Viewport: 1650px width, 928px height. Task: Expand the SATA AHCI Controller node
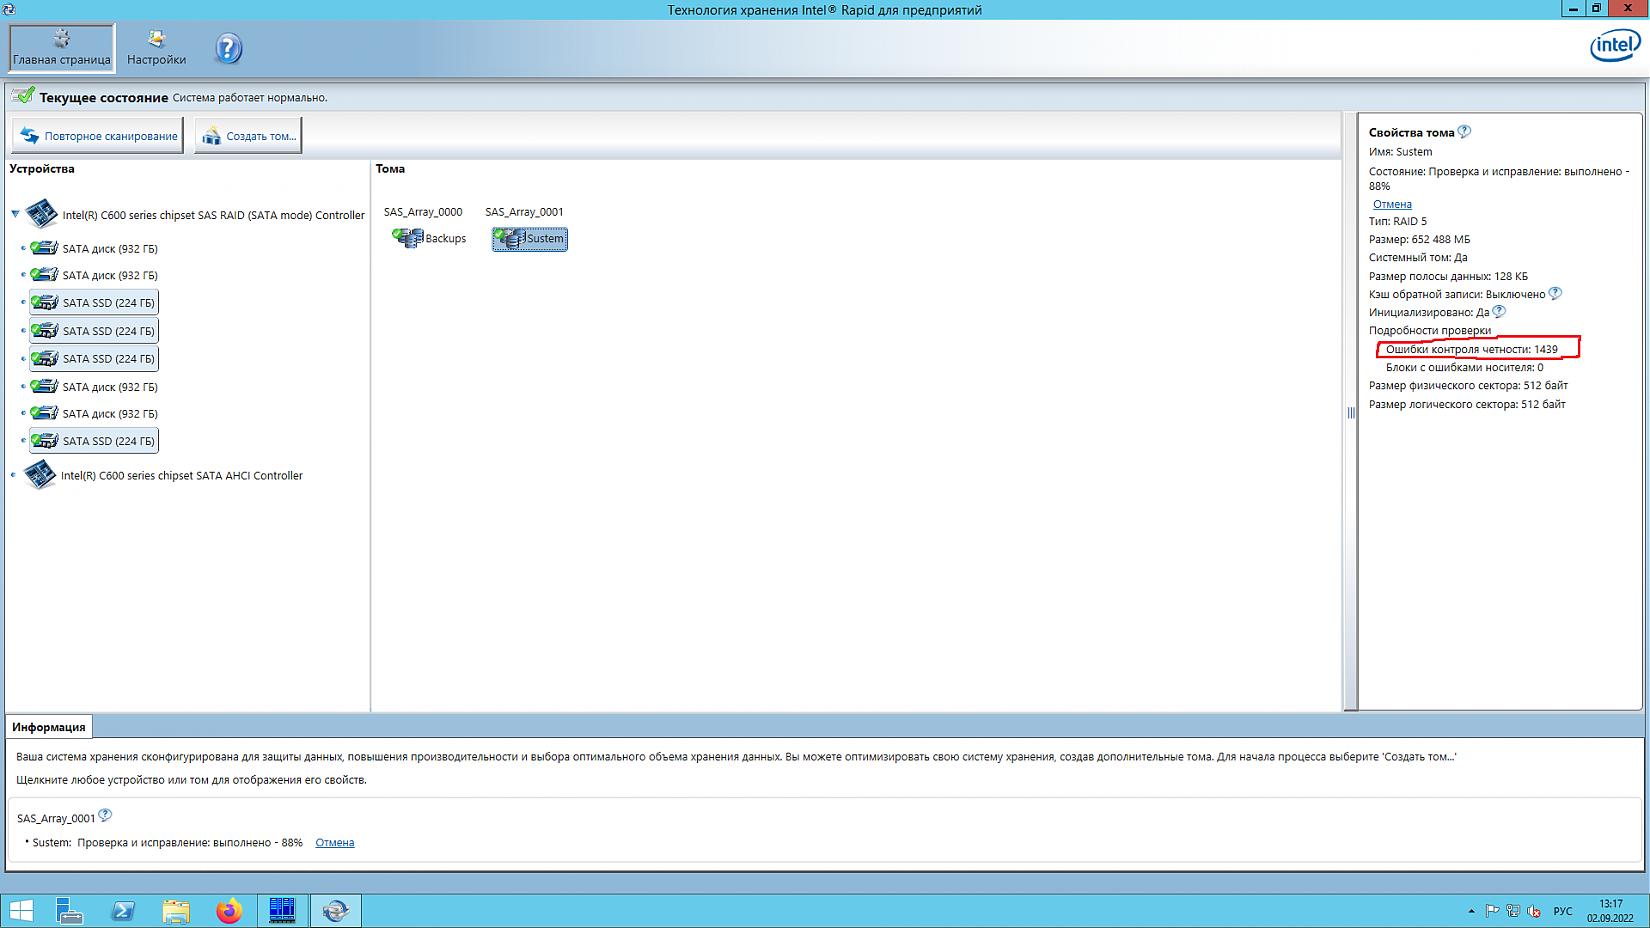click(13, 476)
